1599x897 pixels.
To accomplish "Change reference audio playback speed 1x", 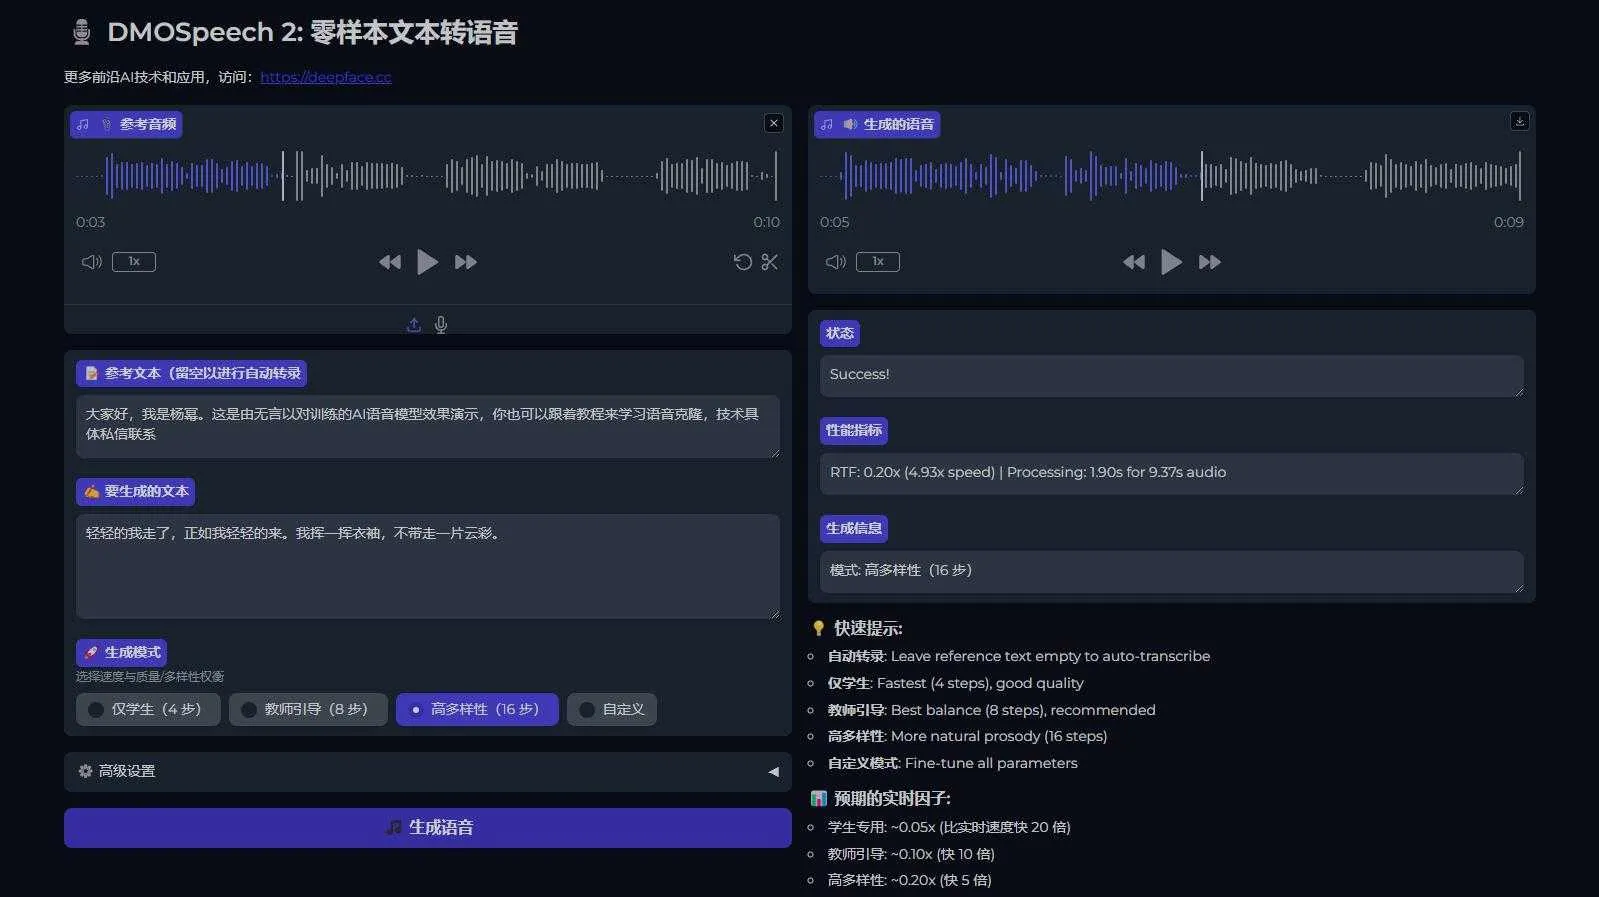I will point(134,262).
